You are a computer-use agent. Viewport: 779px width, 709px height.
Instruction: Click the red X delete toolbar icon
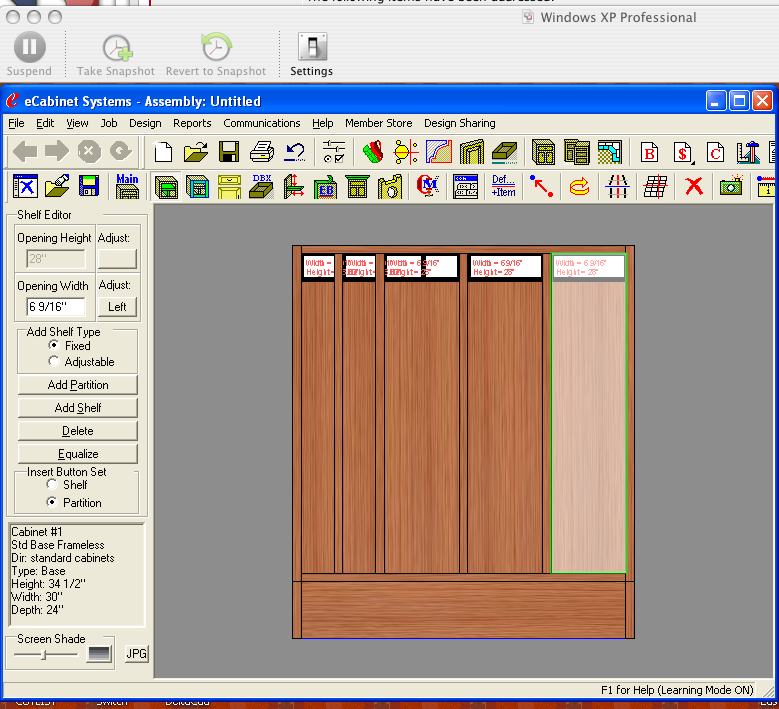pyautogui.click(x=694, y=186)
